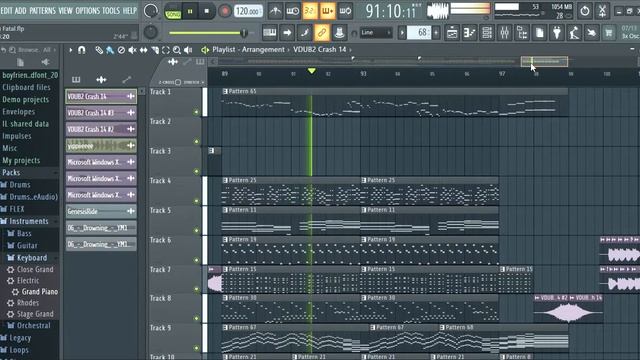Stop playback with the stop button

207,11
